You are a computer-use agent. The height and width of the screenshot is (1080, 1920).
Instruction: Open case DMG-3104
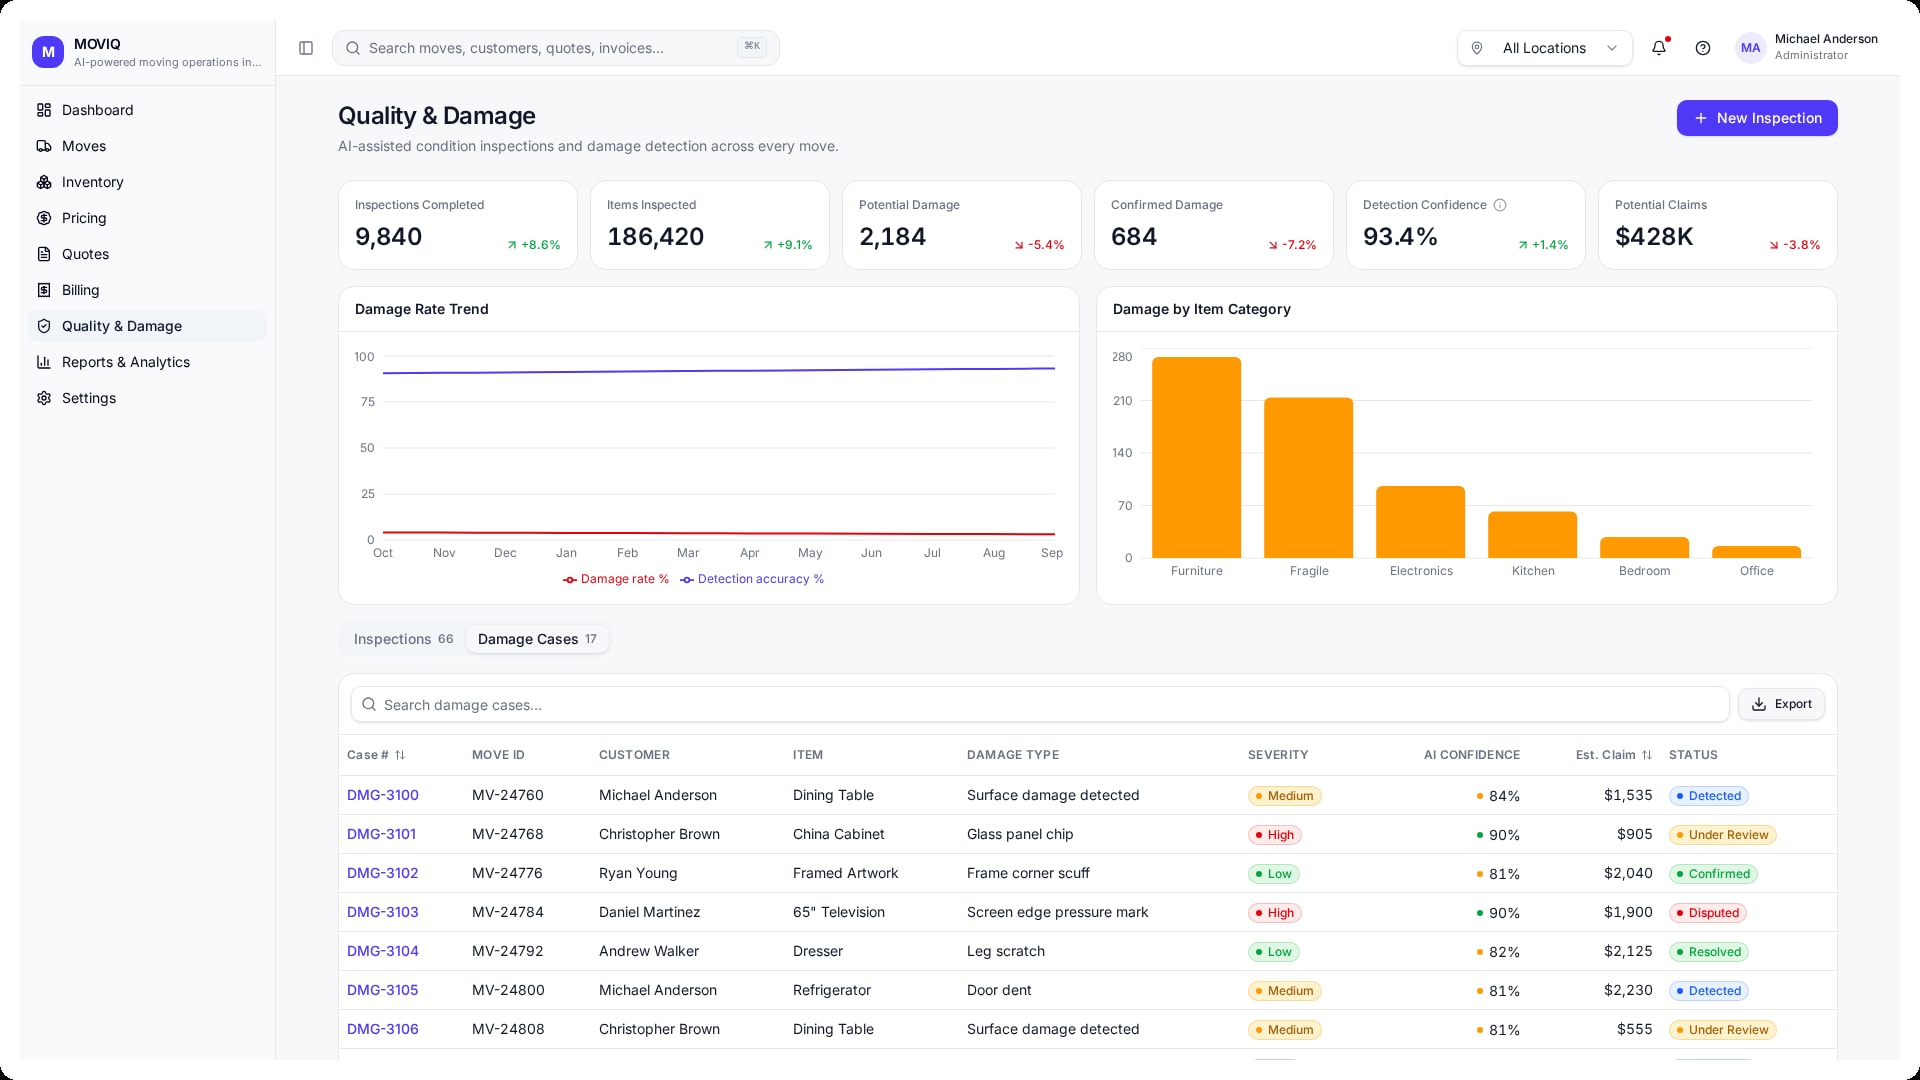[x=383, y=951]
